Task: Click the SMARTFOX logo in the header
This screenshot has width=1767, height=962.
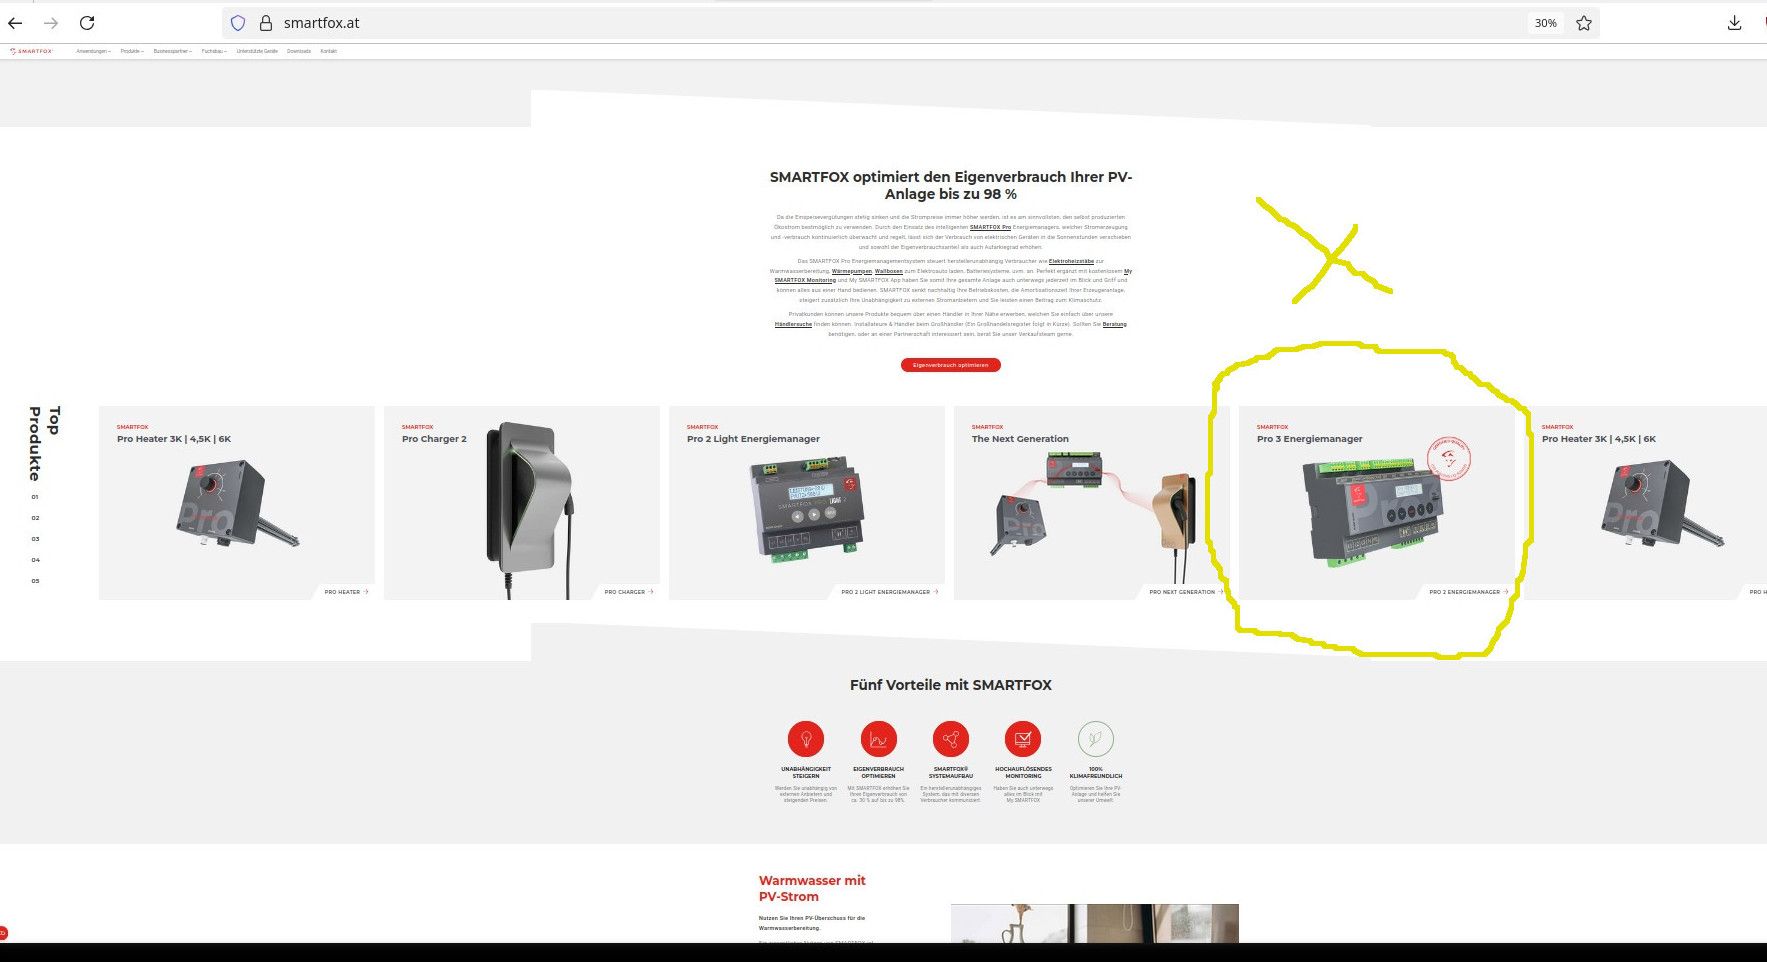Action: 31,51
